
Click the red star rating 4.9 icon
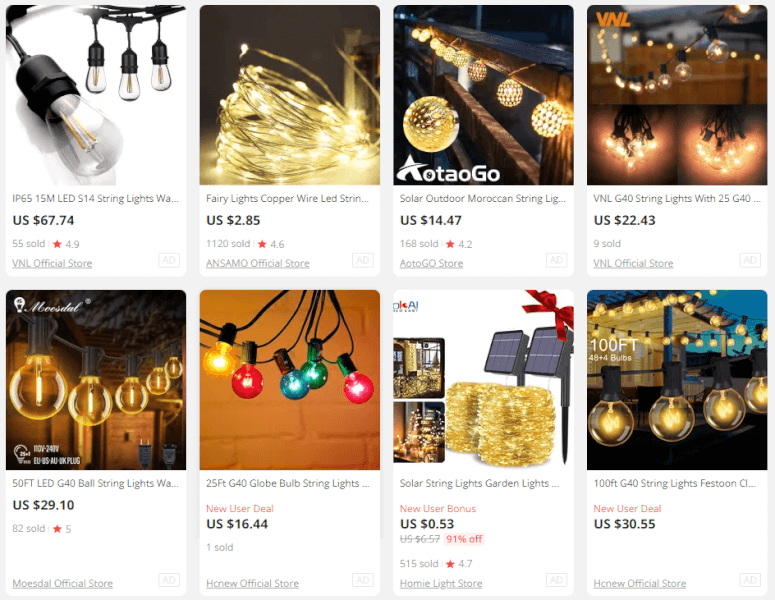point(57,244)
